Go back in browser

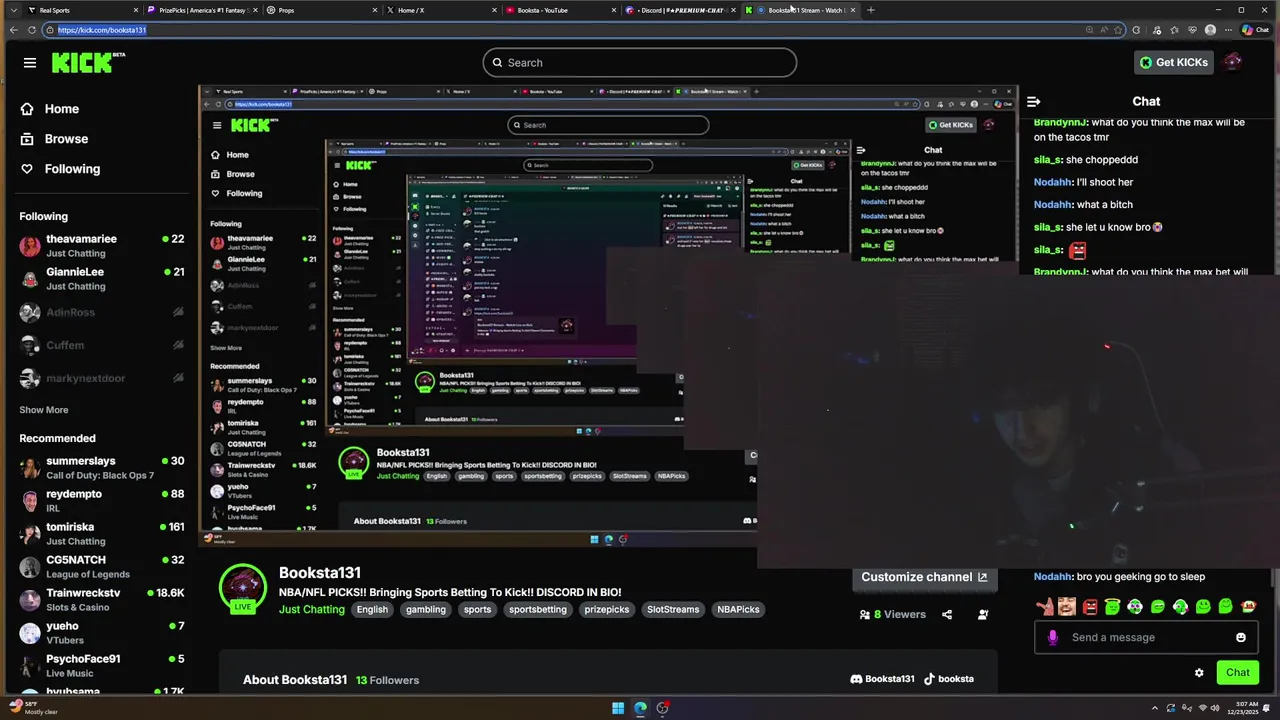pyautogui.click(x=13, y=30)
